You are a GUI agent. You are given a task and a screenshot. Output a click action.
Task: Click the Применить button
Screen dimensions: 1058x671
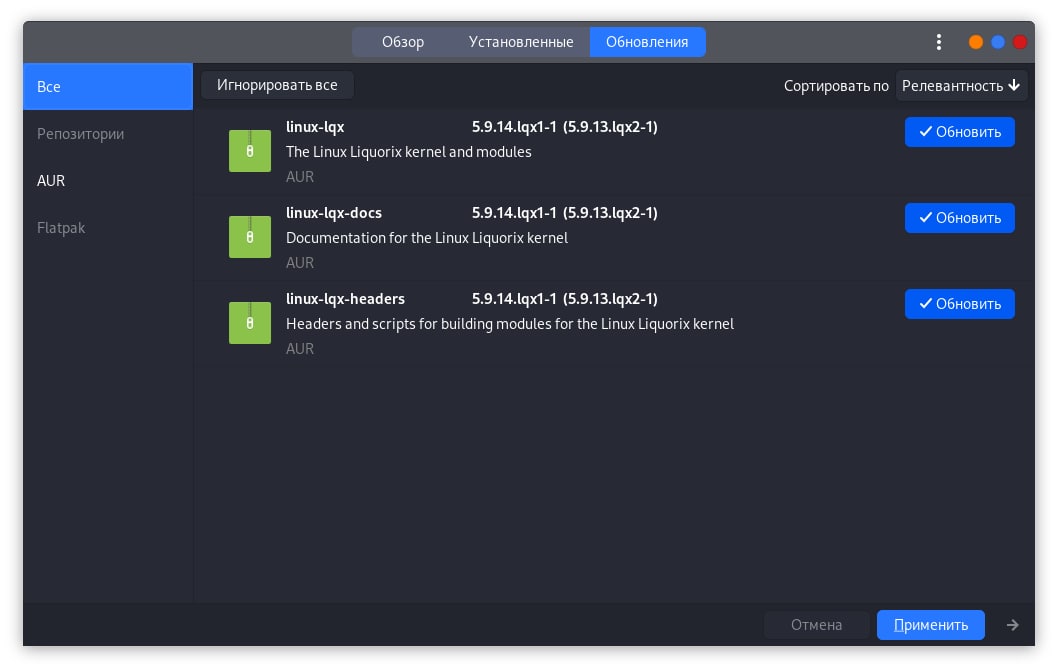tap(930, 625)
